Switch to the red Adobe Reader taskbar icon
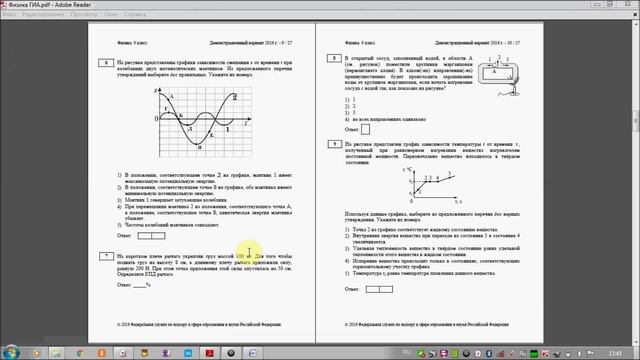 209,353
